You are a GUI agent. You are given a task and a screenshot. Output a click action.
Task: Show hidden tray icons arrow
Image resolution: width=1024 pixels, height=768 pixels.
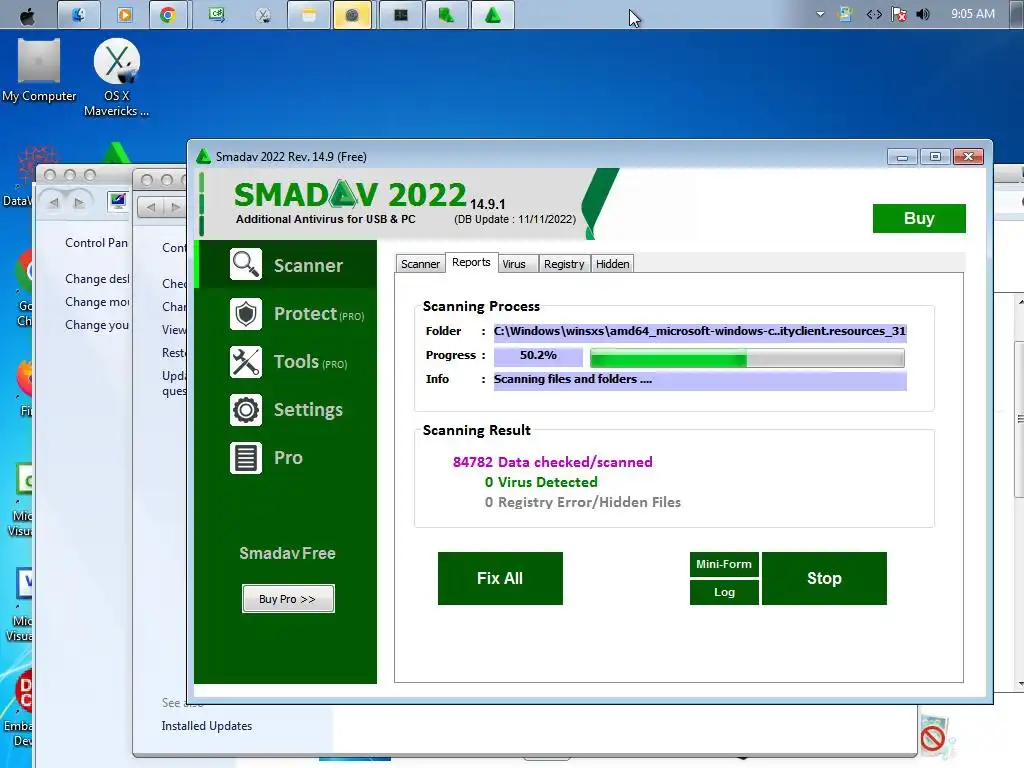[820, 14]
